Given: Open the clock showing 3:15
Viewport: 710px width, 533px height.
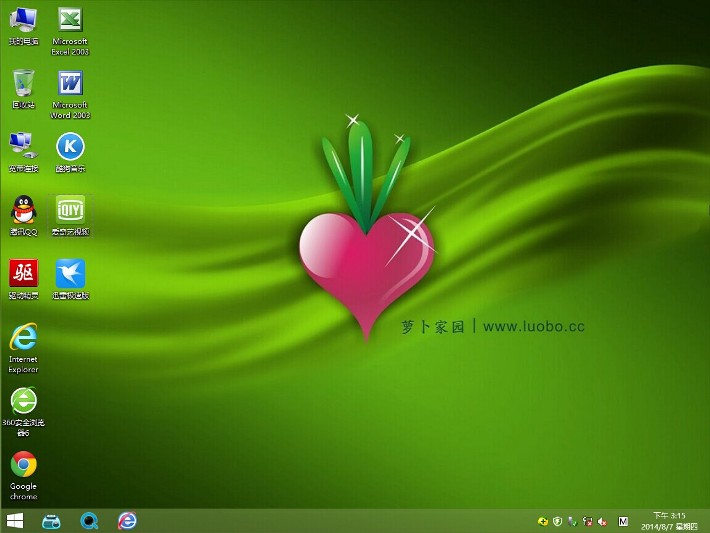Looking at the screenshot, I should coord(669,516).
